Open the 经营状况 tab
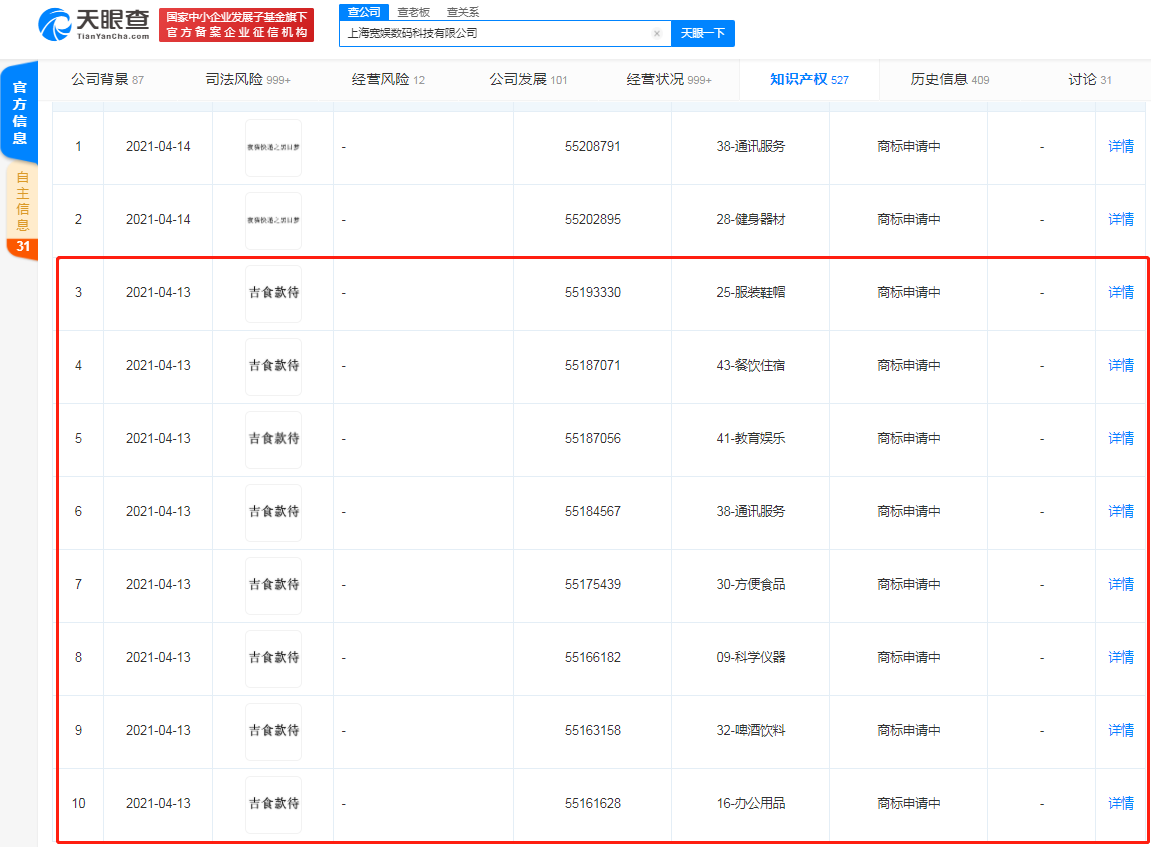The height and width of the screenshot is (847, 1151). click(x=669, y=79)
